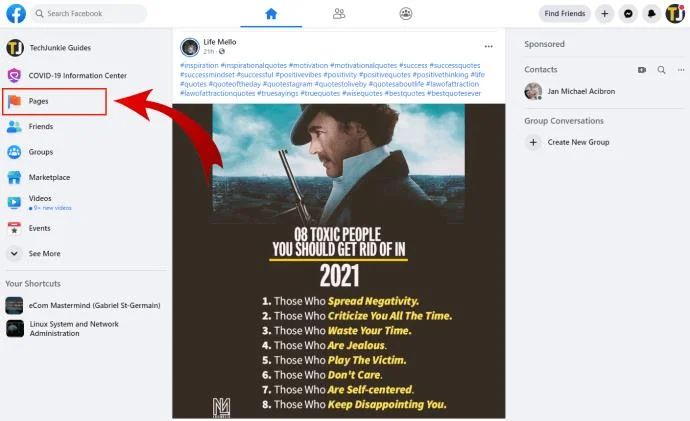690x421 pixels.
Task: Click the Search Facebook input field
Action: (89, 14)
